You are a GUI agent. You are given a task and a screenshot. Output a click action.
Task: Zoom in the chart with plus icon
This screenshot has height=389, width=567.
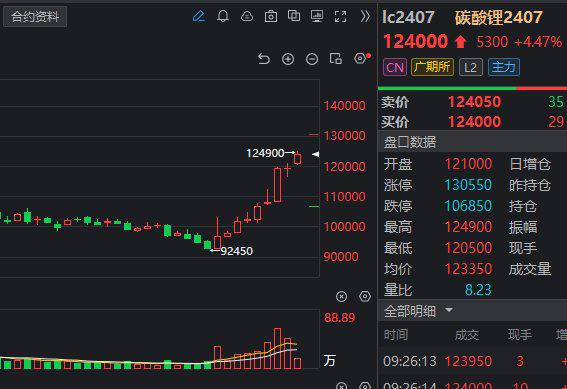[288, 59]
